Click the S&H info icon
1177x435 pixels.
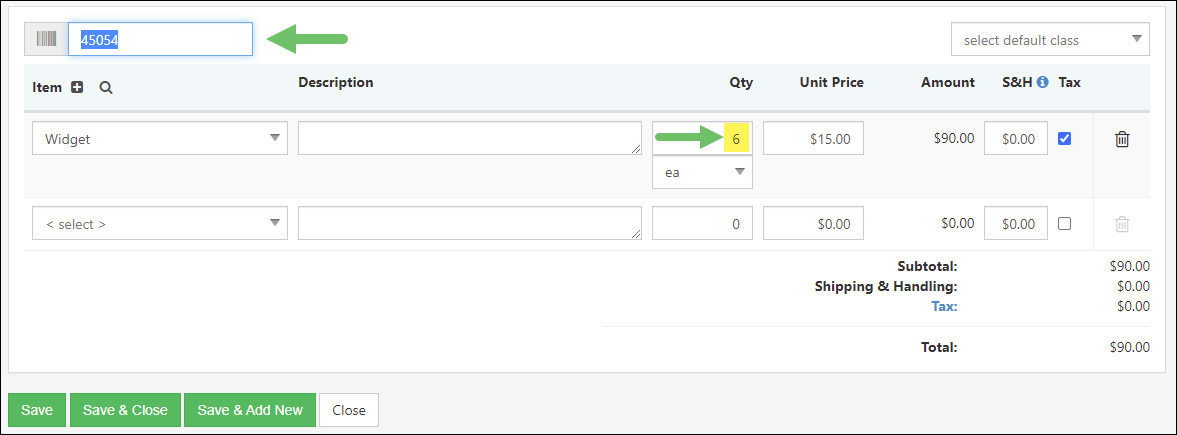point(1043,83)
